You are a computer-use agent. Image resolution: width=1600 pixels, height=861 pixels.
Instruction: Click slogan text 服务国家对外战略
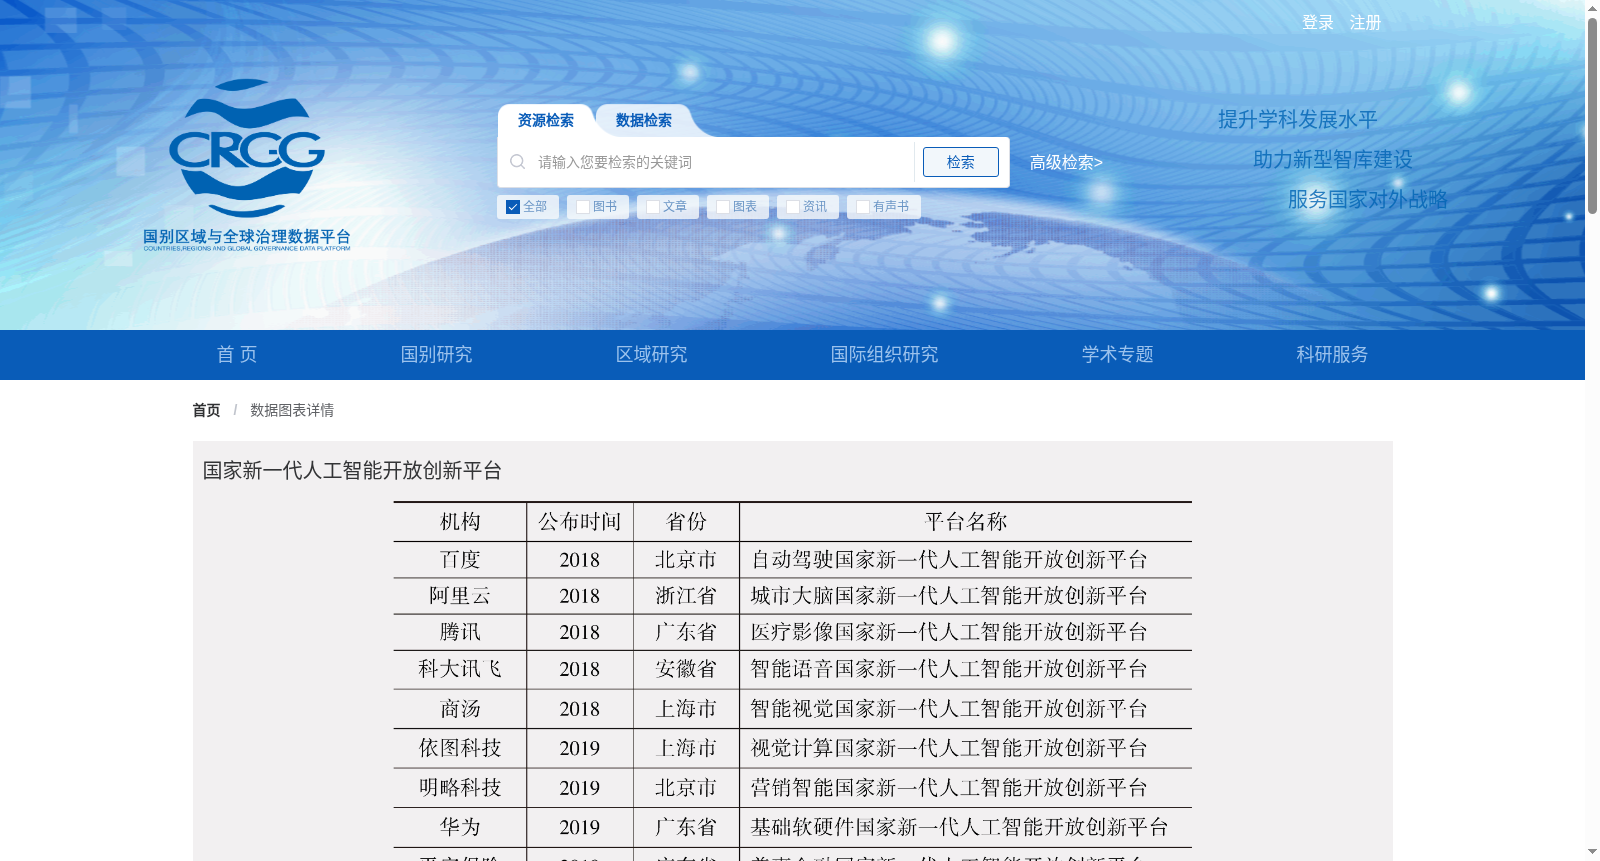pos(1368,199)
